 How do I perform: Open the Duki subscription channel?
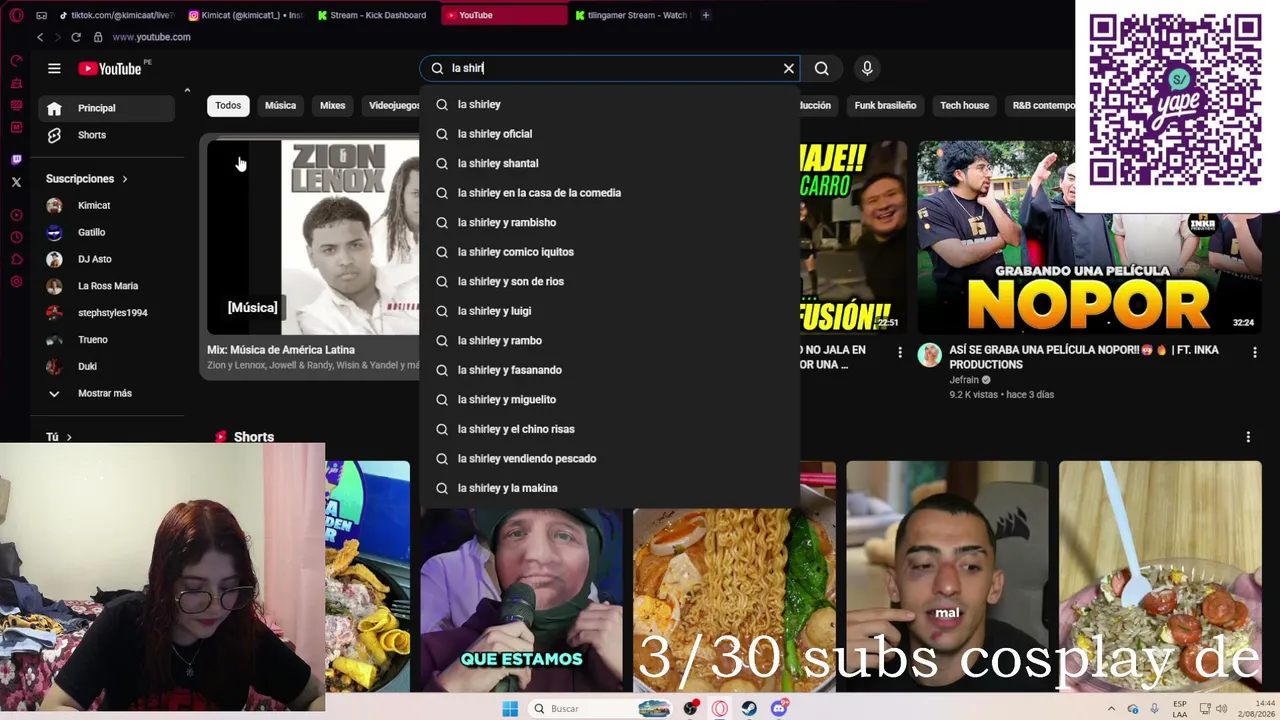tap(107, 366)
